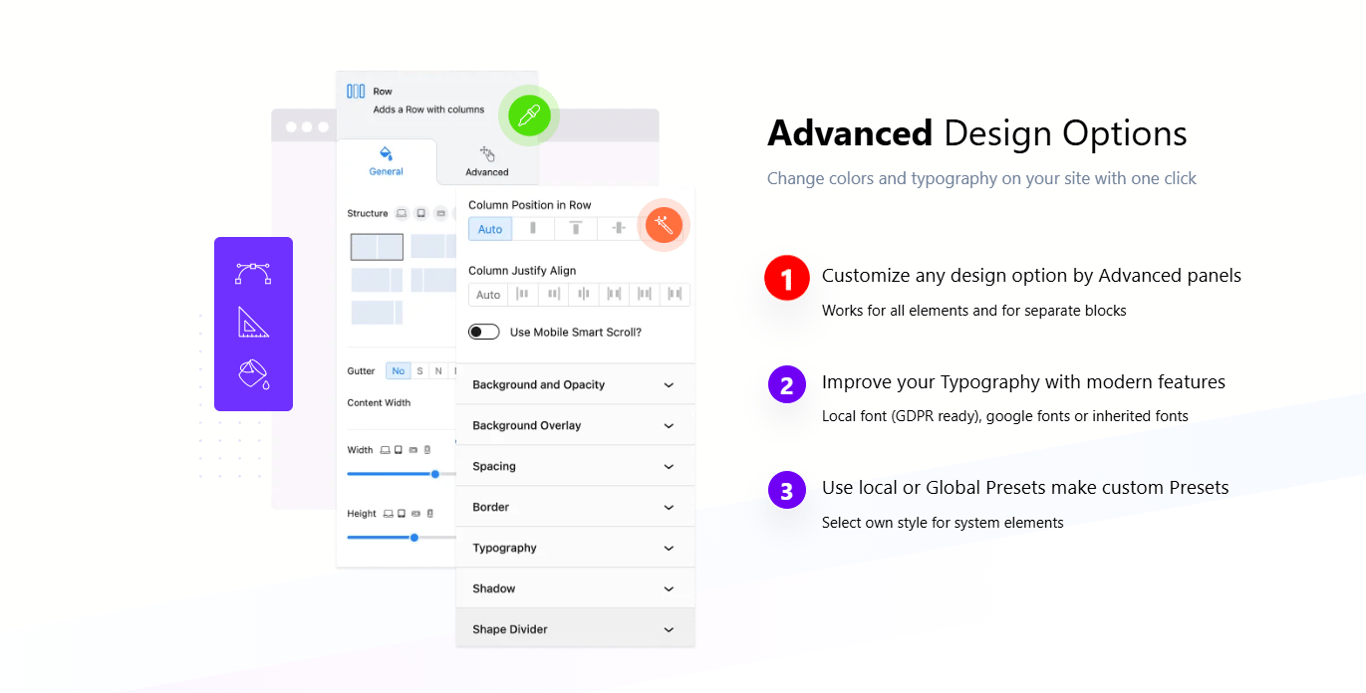Click the portrait phone icon next to Width
The width and height of the screenshot is (1366, 693).
click(x=428, y=450)
